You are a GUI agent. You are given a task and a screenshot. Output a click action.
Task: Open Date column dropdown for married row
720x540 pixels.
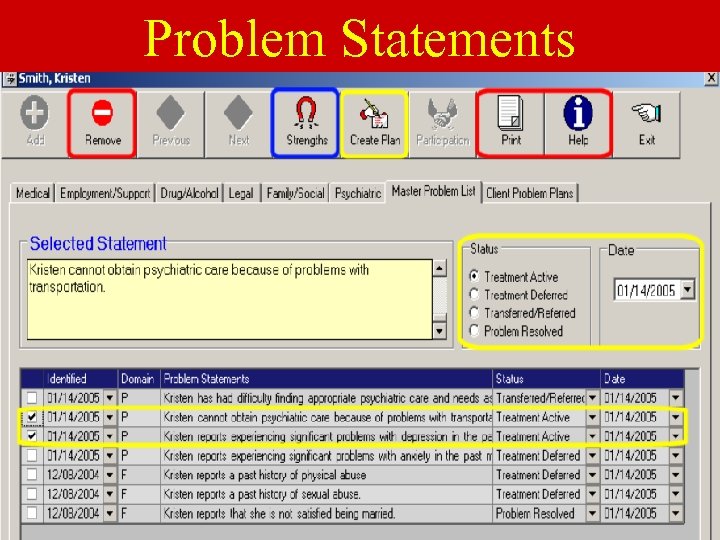(676, 513)
